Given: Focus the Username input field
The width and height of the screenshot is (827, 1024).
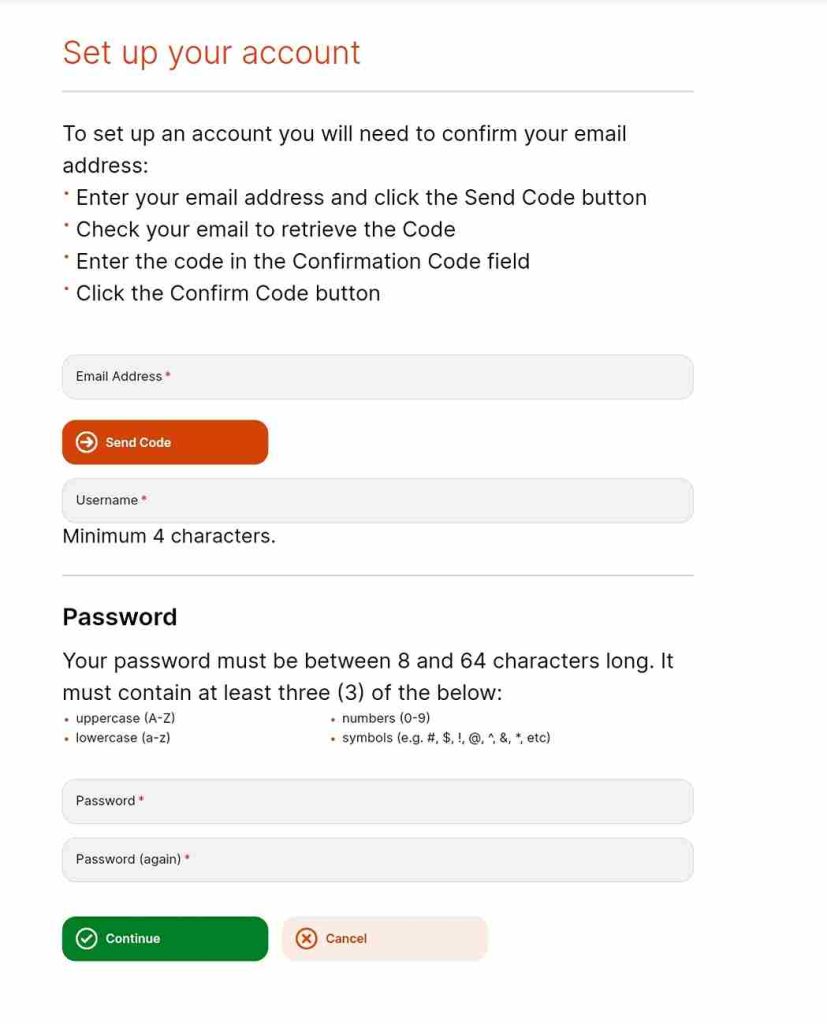Looking at the screenshot, I should click(x=378, y=500).
